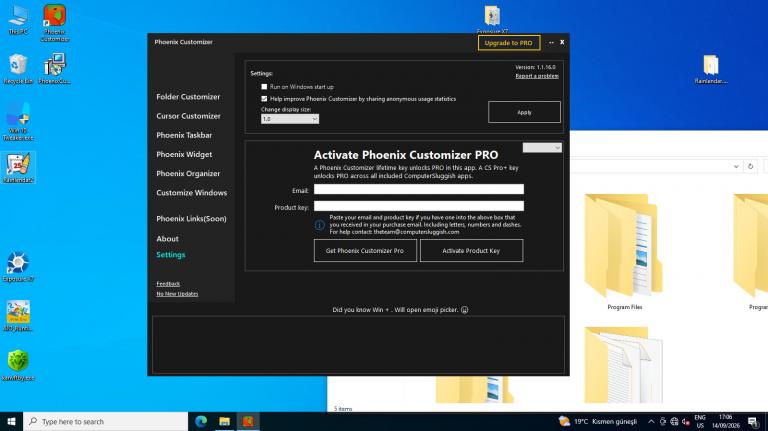The height and width of the screenshot is (431, 768).
Task: Click the meet-now tray icon beside network icon
Action: pos(663,421)
